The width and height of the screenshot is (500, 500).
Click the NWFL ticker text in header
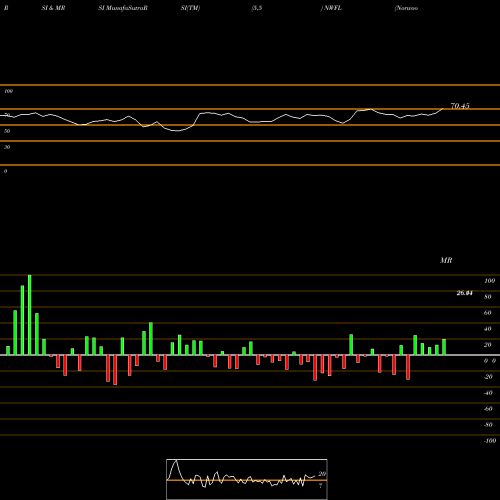click(x=333, y=8)
